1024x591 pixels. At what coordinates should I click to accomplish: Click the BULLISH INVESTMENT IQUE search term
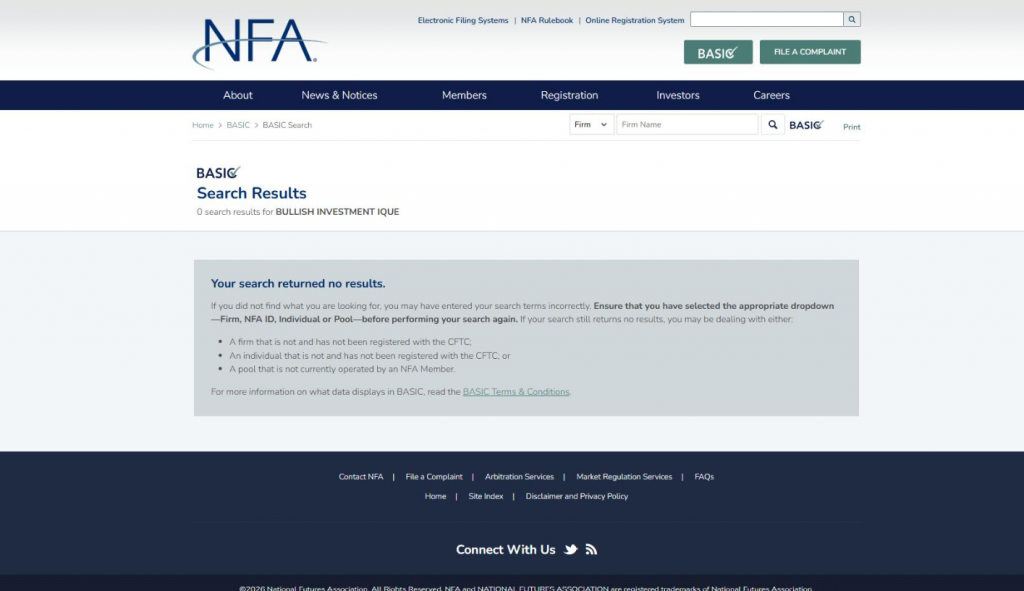pyautogui.click(x=337, y=212)
